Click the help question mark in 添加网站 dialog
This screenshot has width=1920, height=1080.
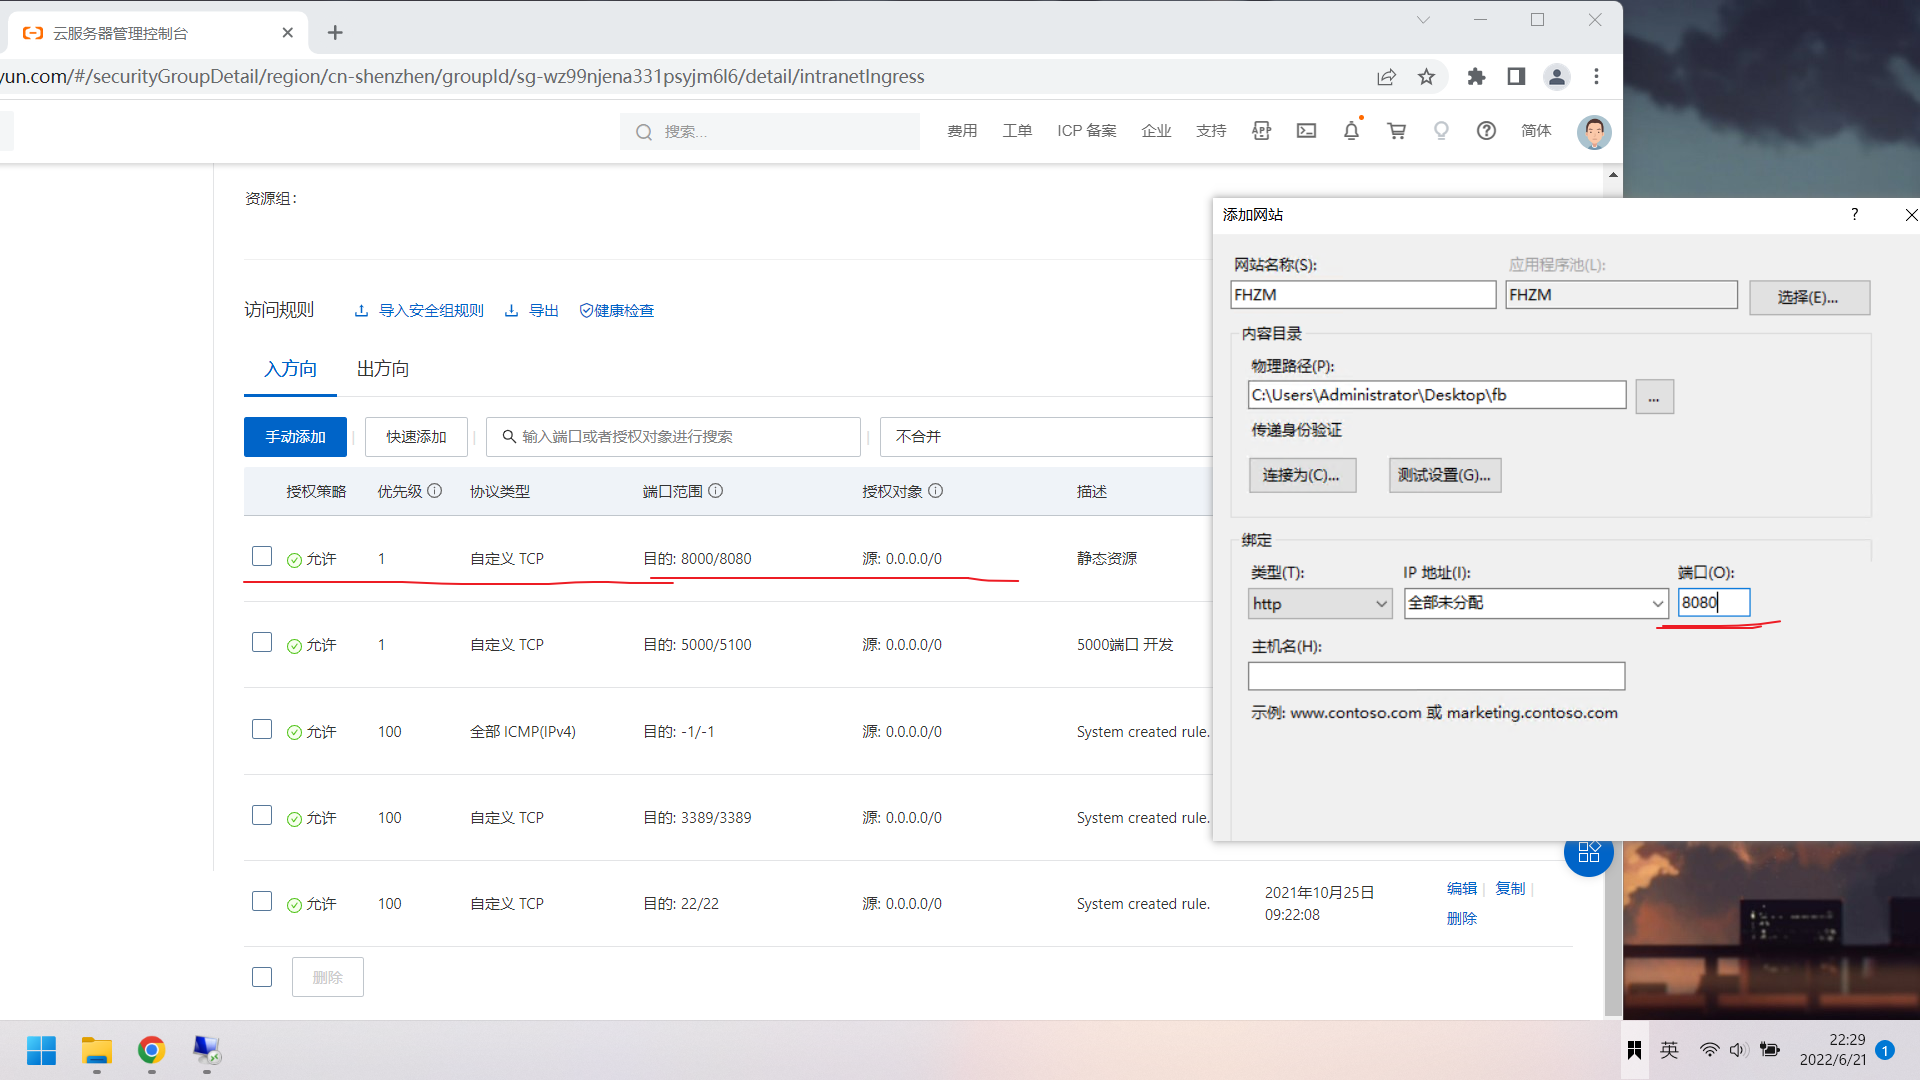point(1854,214)
